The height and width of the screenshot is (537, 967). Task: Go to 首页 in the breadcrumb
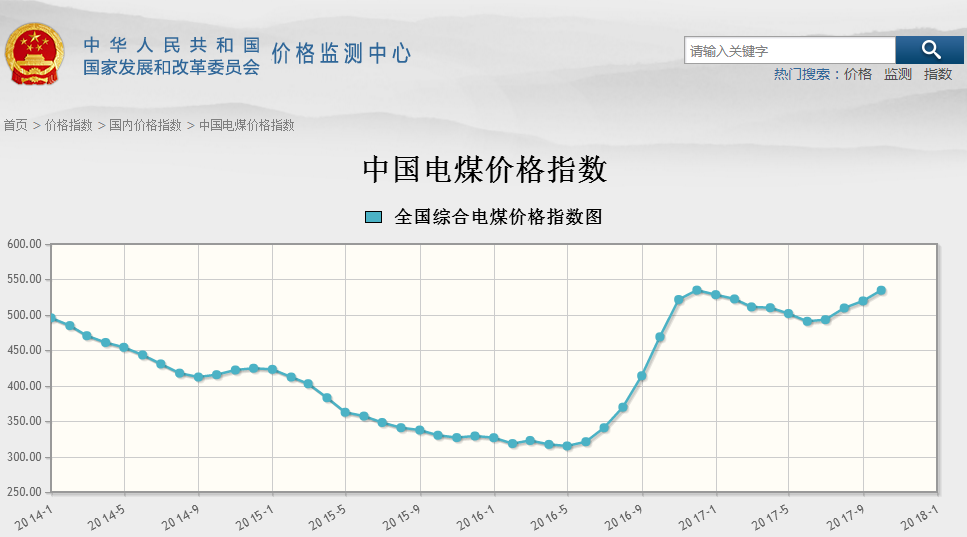[15, 125]
